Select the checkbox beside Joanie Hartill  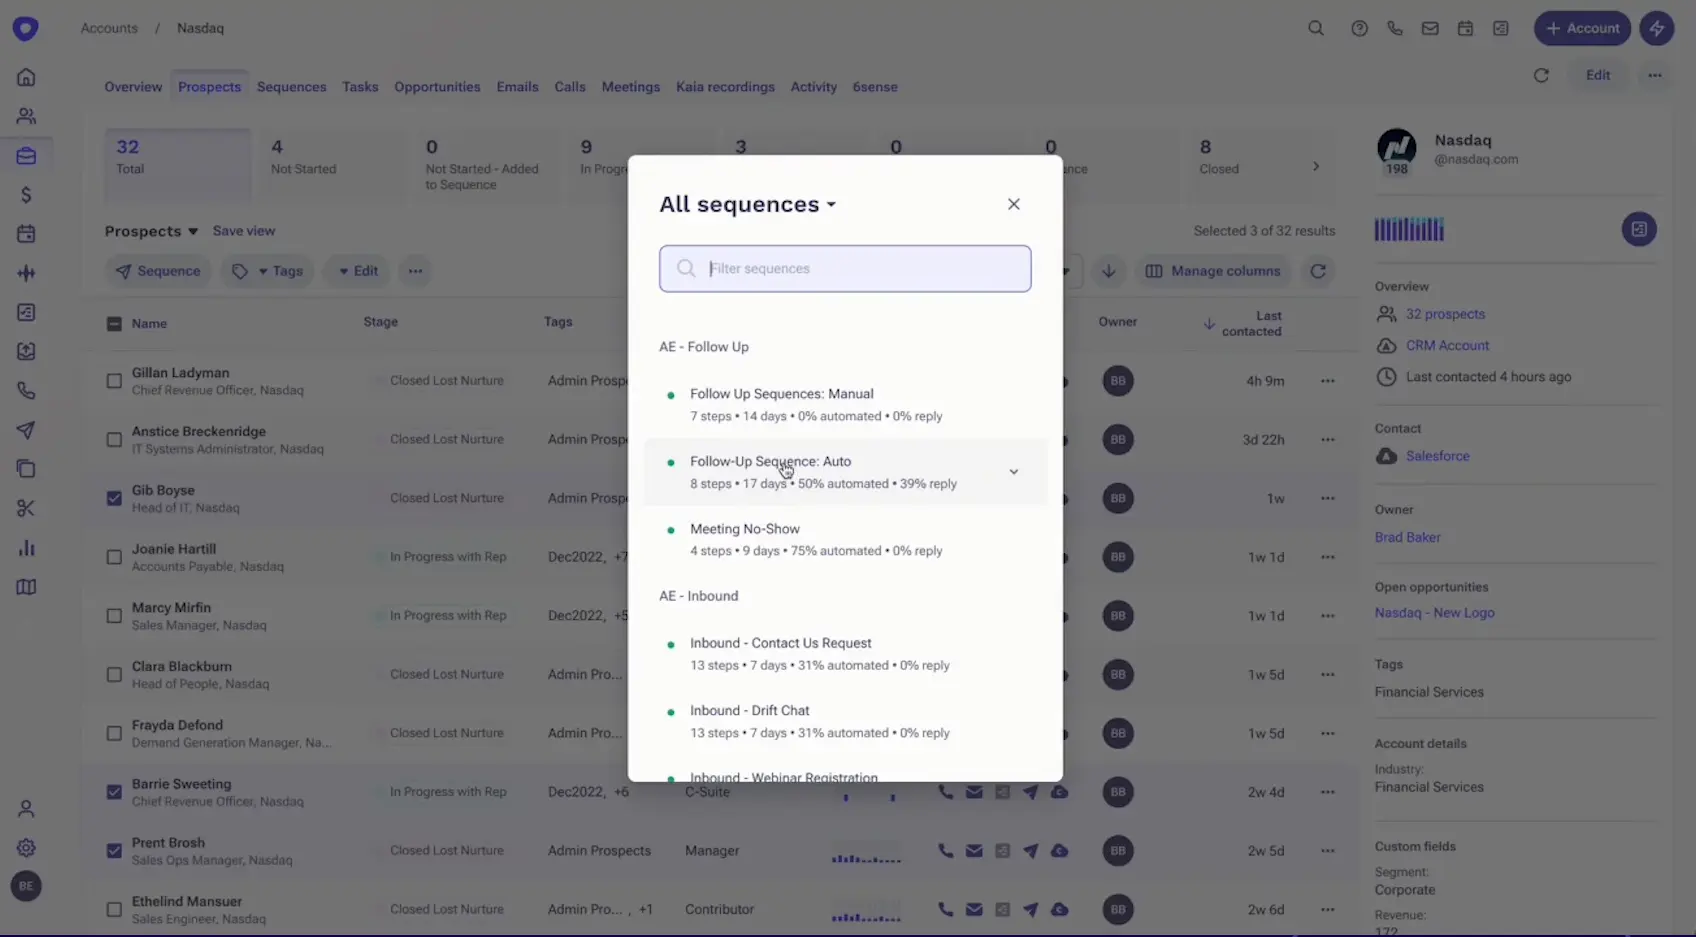(x=113, y=557)
